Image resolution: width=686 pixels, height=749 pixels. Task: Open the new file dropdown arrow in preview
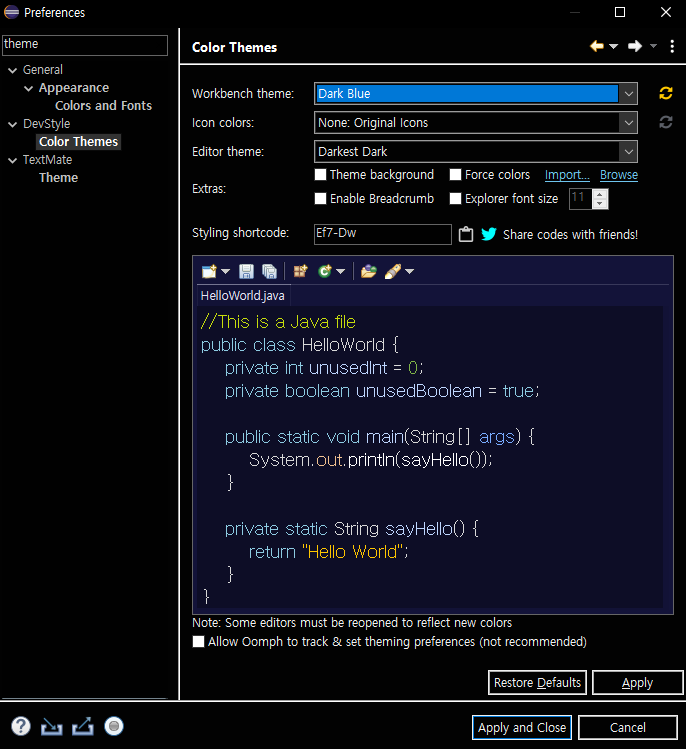225,271
